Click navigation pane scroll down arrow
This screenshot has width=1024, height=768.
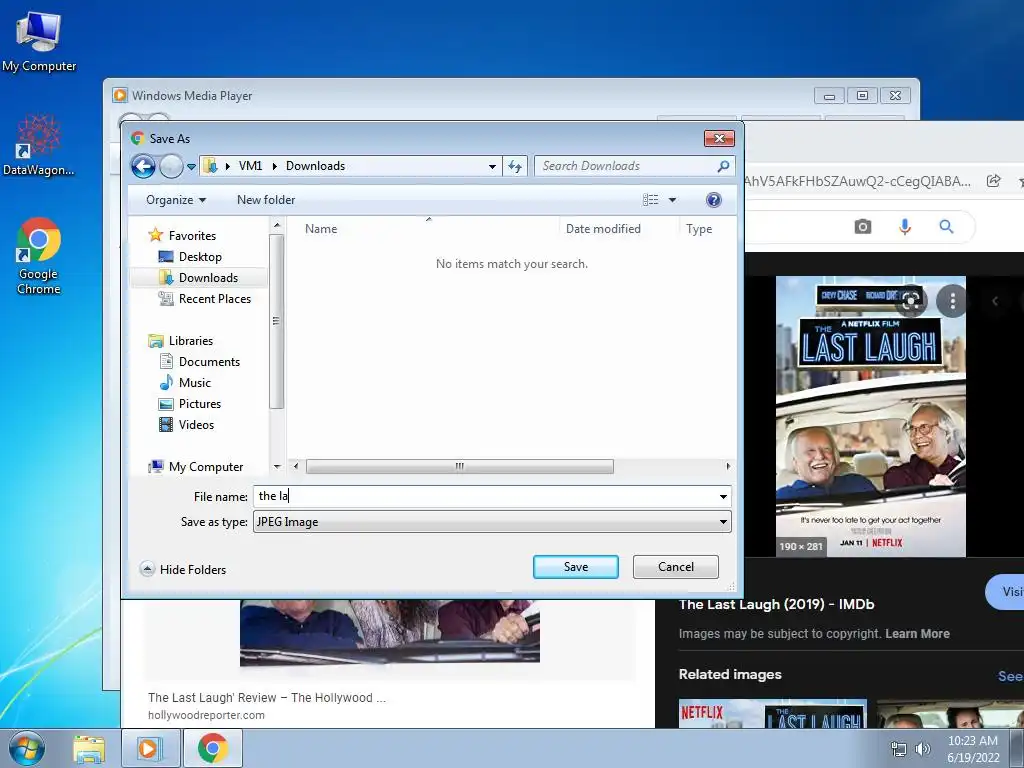pyautogui.click(x=276, y=466)
